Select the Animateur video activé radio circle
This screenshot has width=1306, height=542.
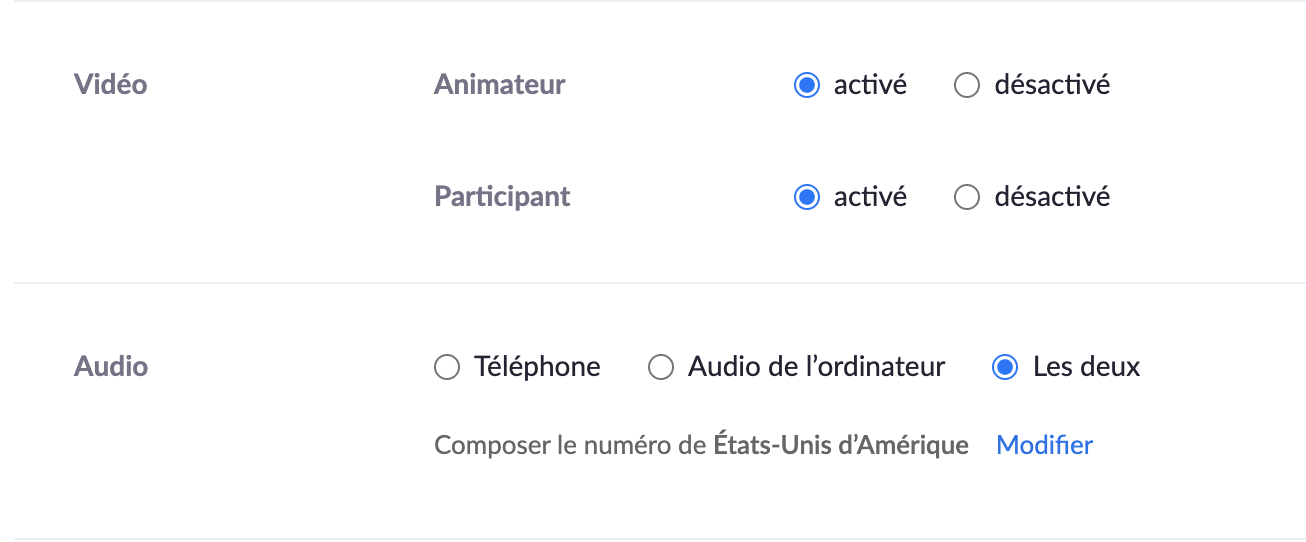pyautogui.click(x=806, y=85)
